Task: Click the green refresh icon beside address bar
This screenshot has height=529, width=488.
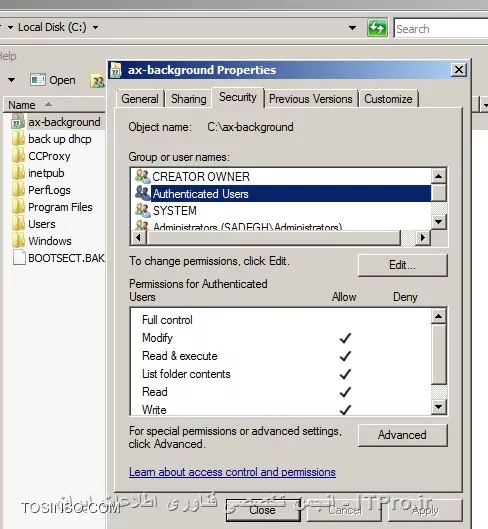Action: 377,28
